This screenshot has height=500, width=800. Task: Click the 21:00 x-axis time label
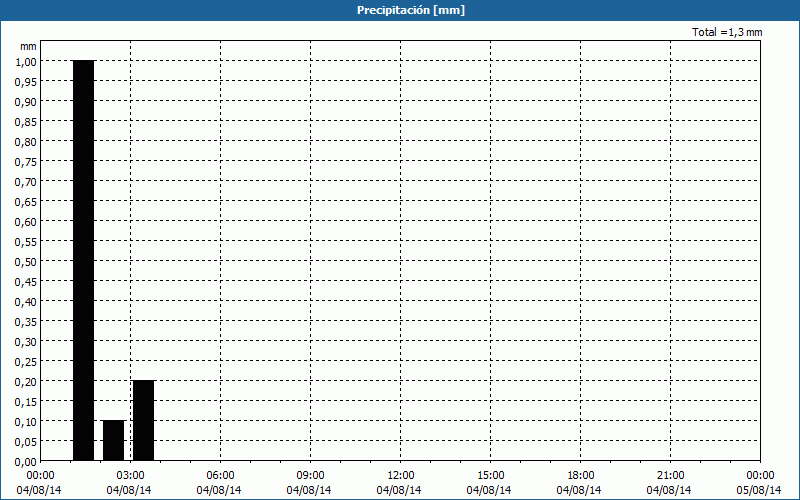670,476
